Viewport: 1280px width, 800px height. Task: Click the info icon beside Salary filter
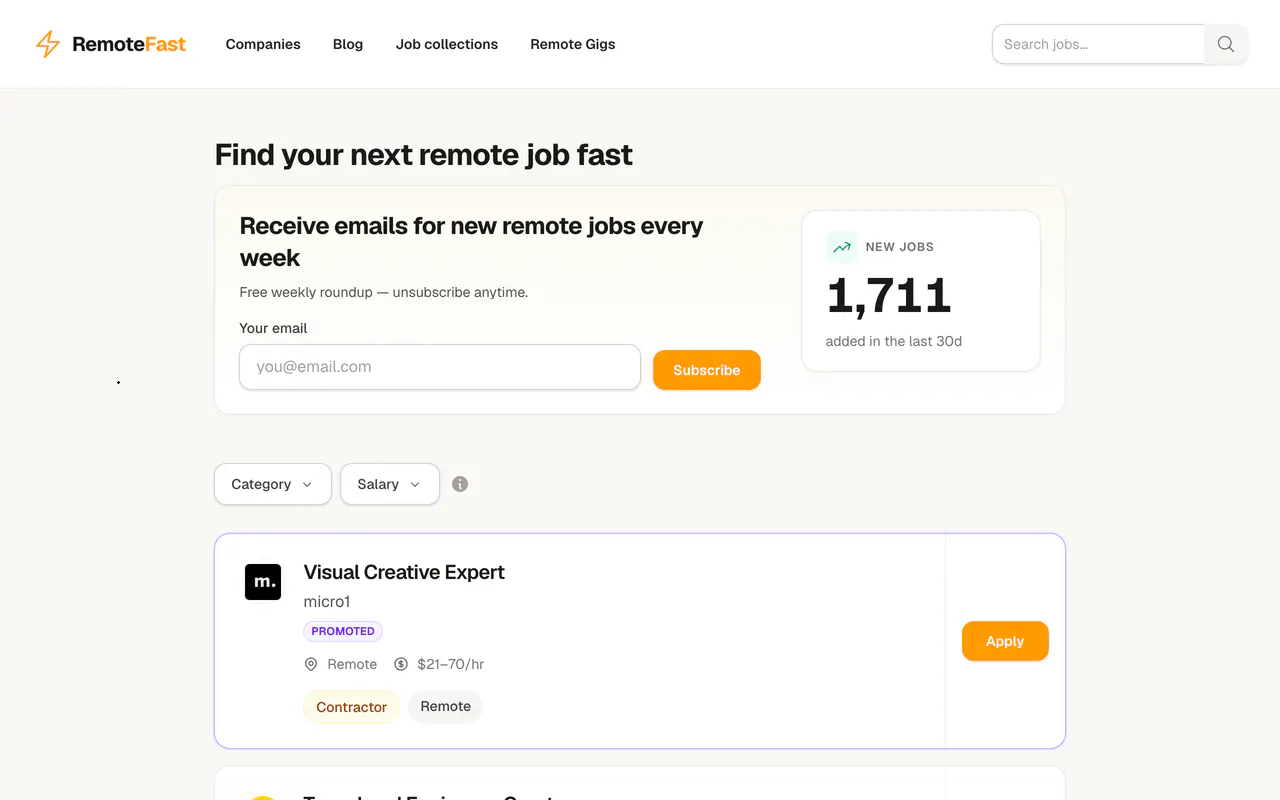pos(460,484)
